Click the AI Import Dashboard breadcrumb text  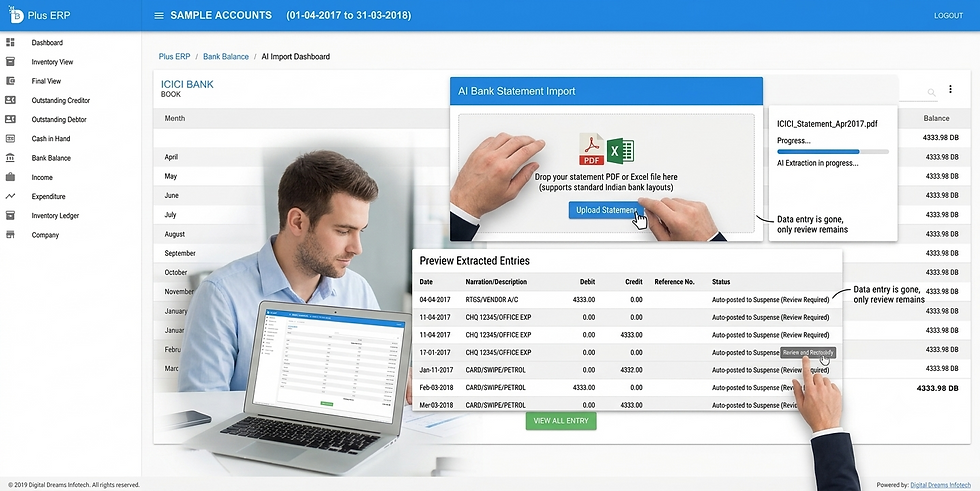pos(296,56)
